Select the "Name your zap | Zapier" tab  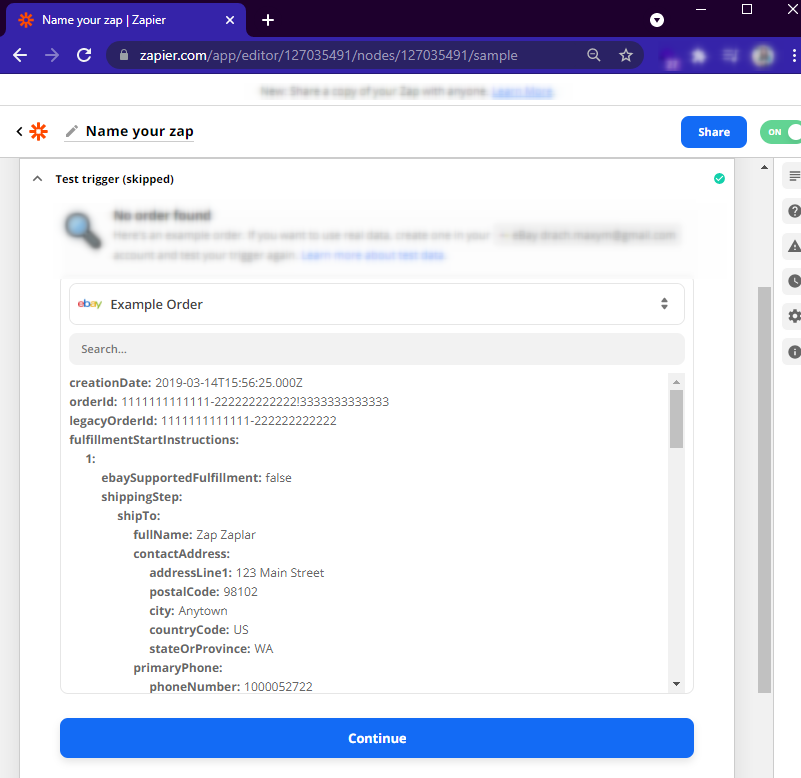[126, 20]
